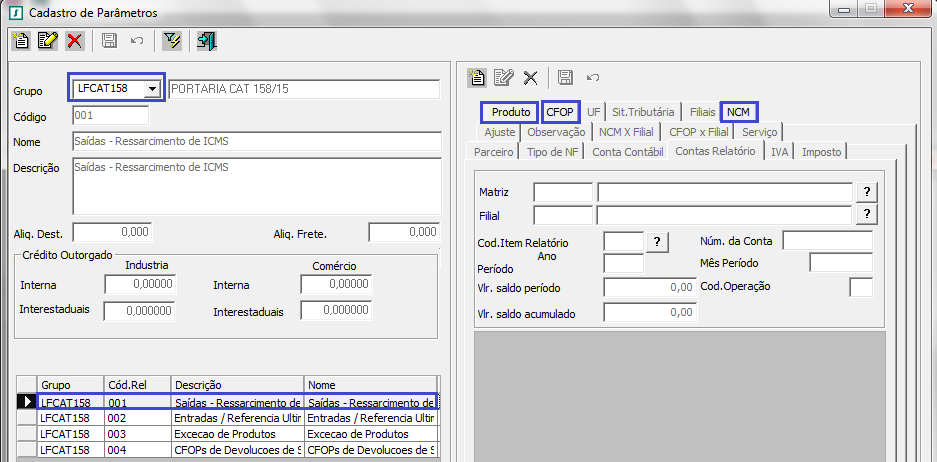The height and width of the screenshot is (462, 937).
Task: Open the Serviço tab
Action: 760,132
